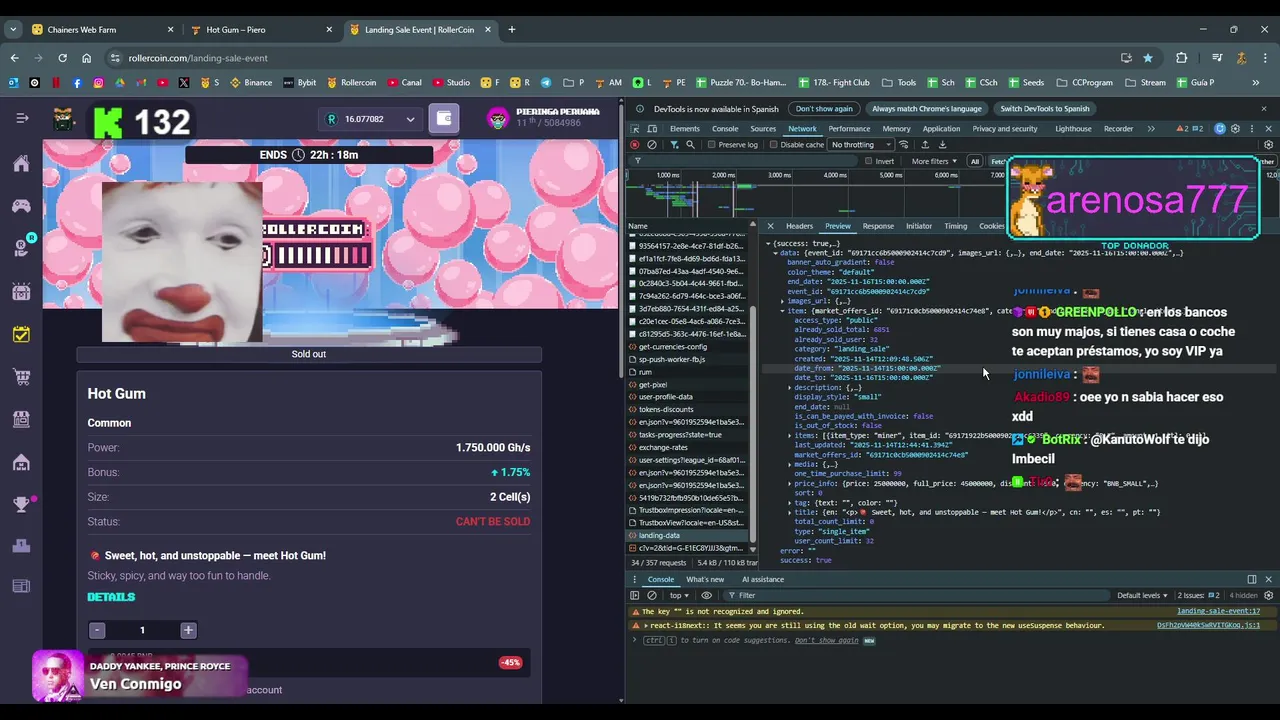Open Network panel settings gear
This screenshot has height=720, width=1280.
(1268, 145)
